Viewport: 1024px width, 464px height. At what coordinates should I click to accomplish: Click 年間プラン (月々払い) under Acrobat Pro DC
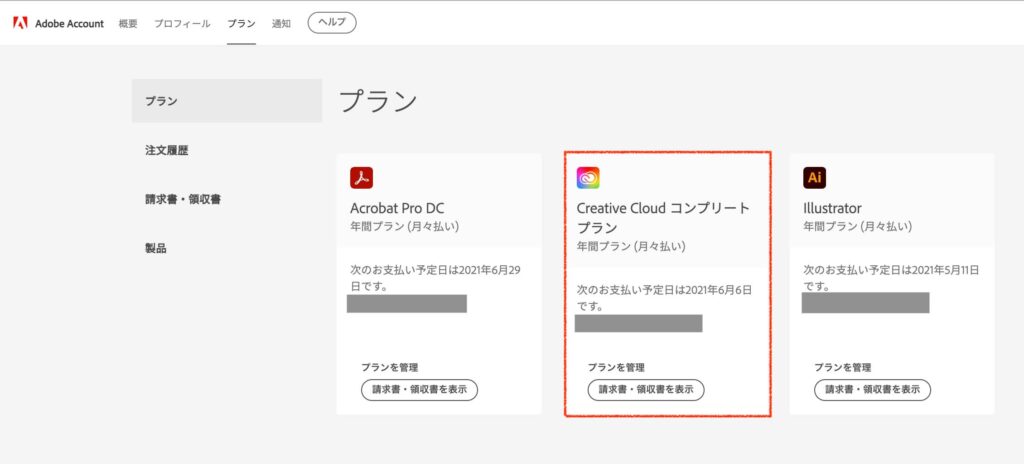405,227
